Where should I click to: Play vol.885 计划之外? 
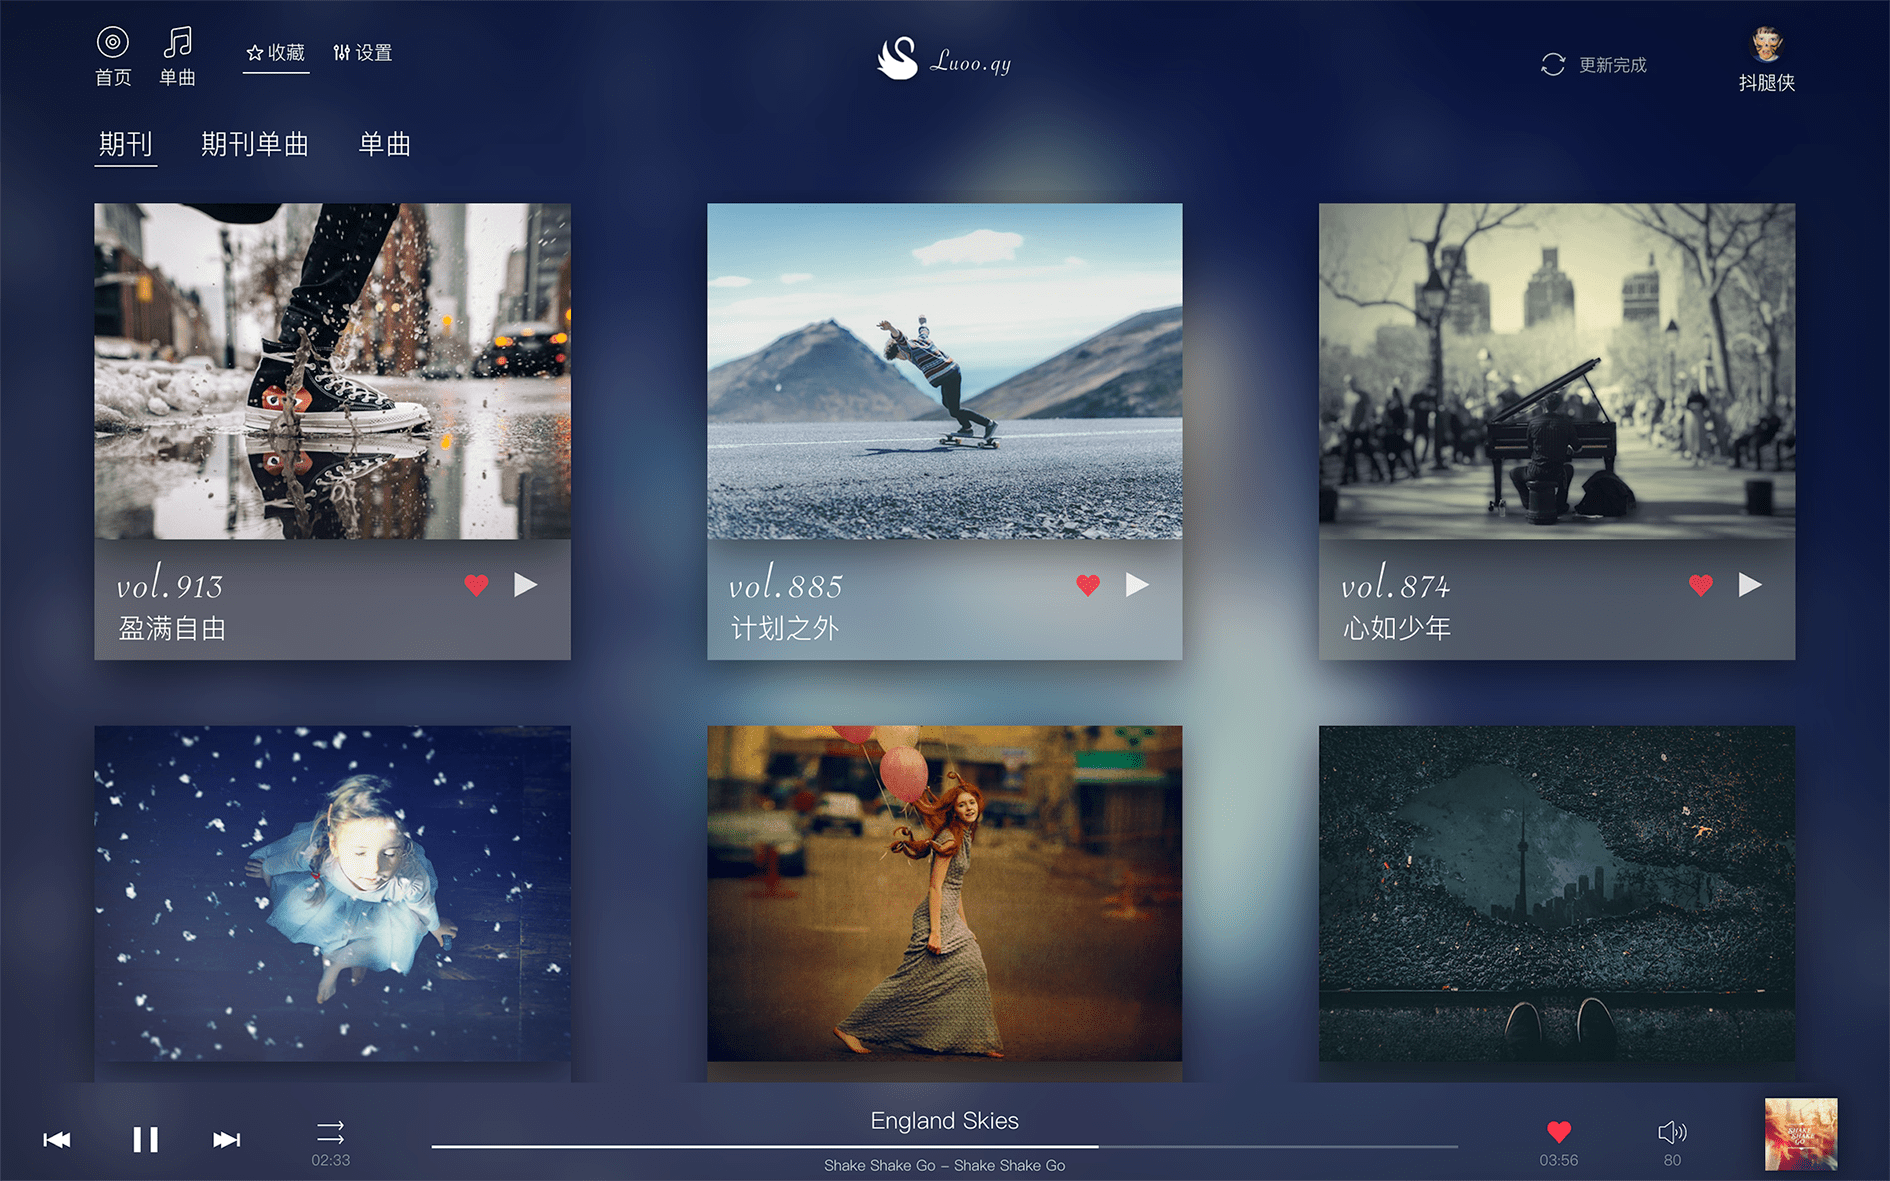1137,584
